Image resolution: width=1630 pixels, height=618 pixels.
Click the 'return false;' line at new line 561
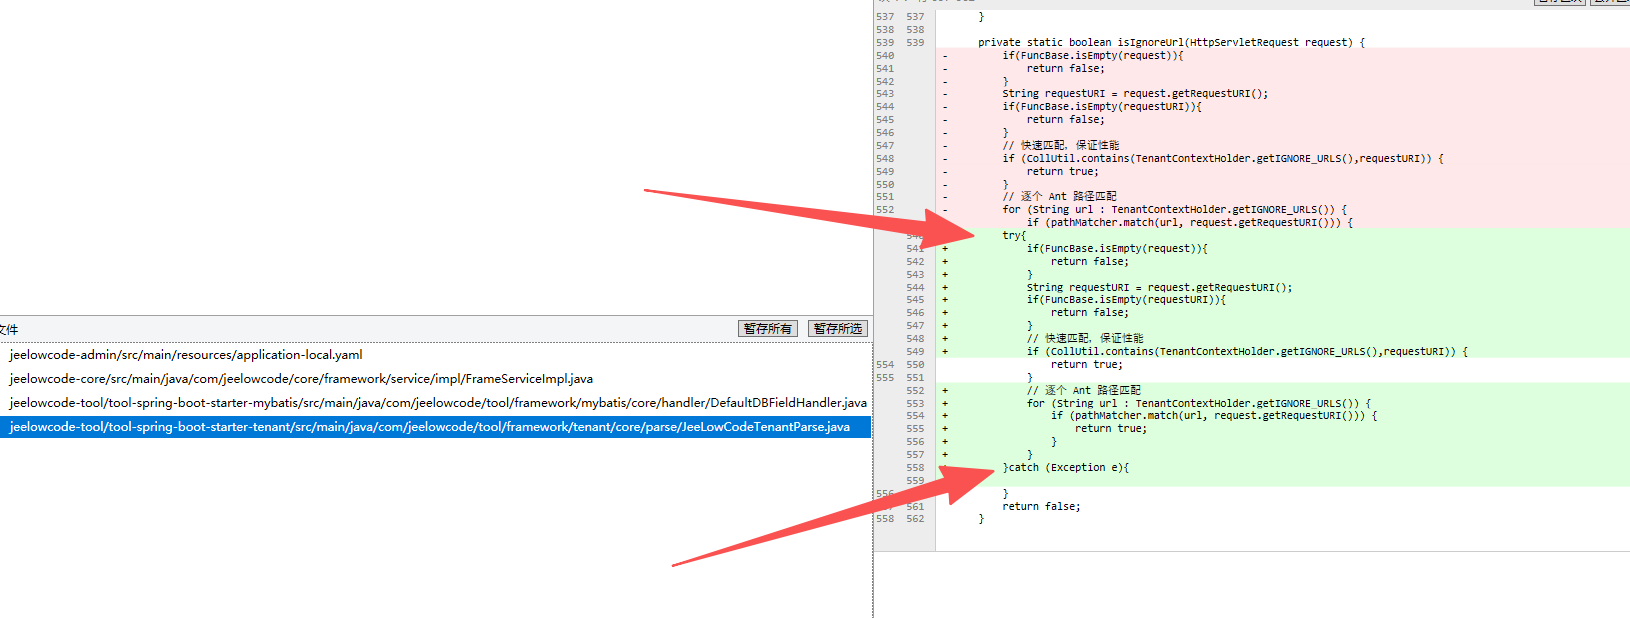[x=1040, y=507]
